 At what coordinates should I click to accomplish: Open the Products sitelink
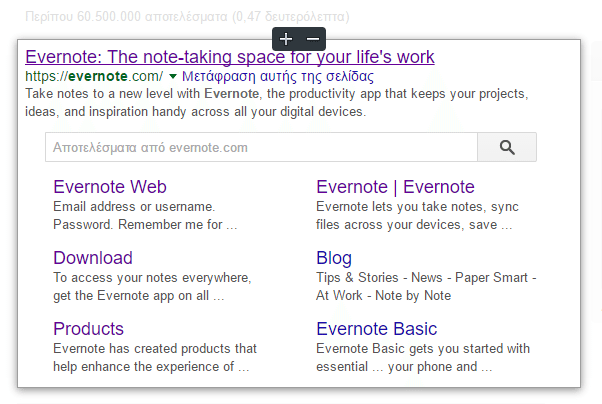point(88,329)
